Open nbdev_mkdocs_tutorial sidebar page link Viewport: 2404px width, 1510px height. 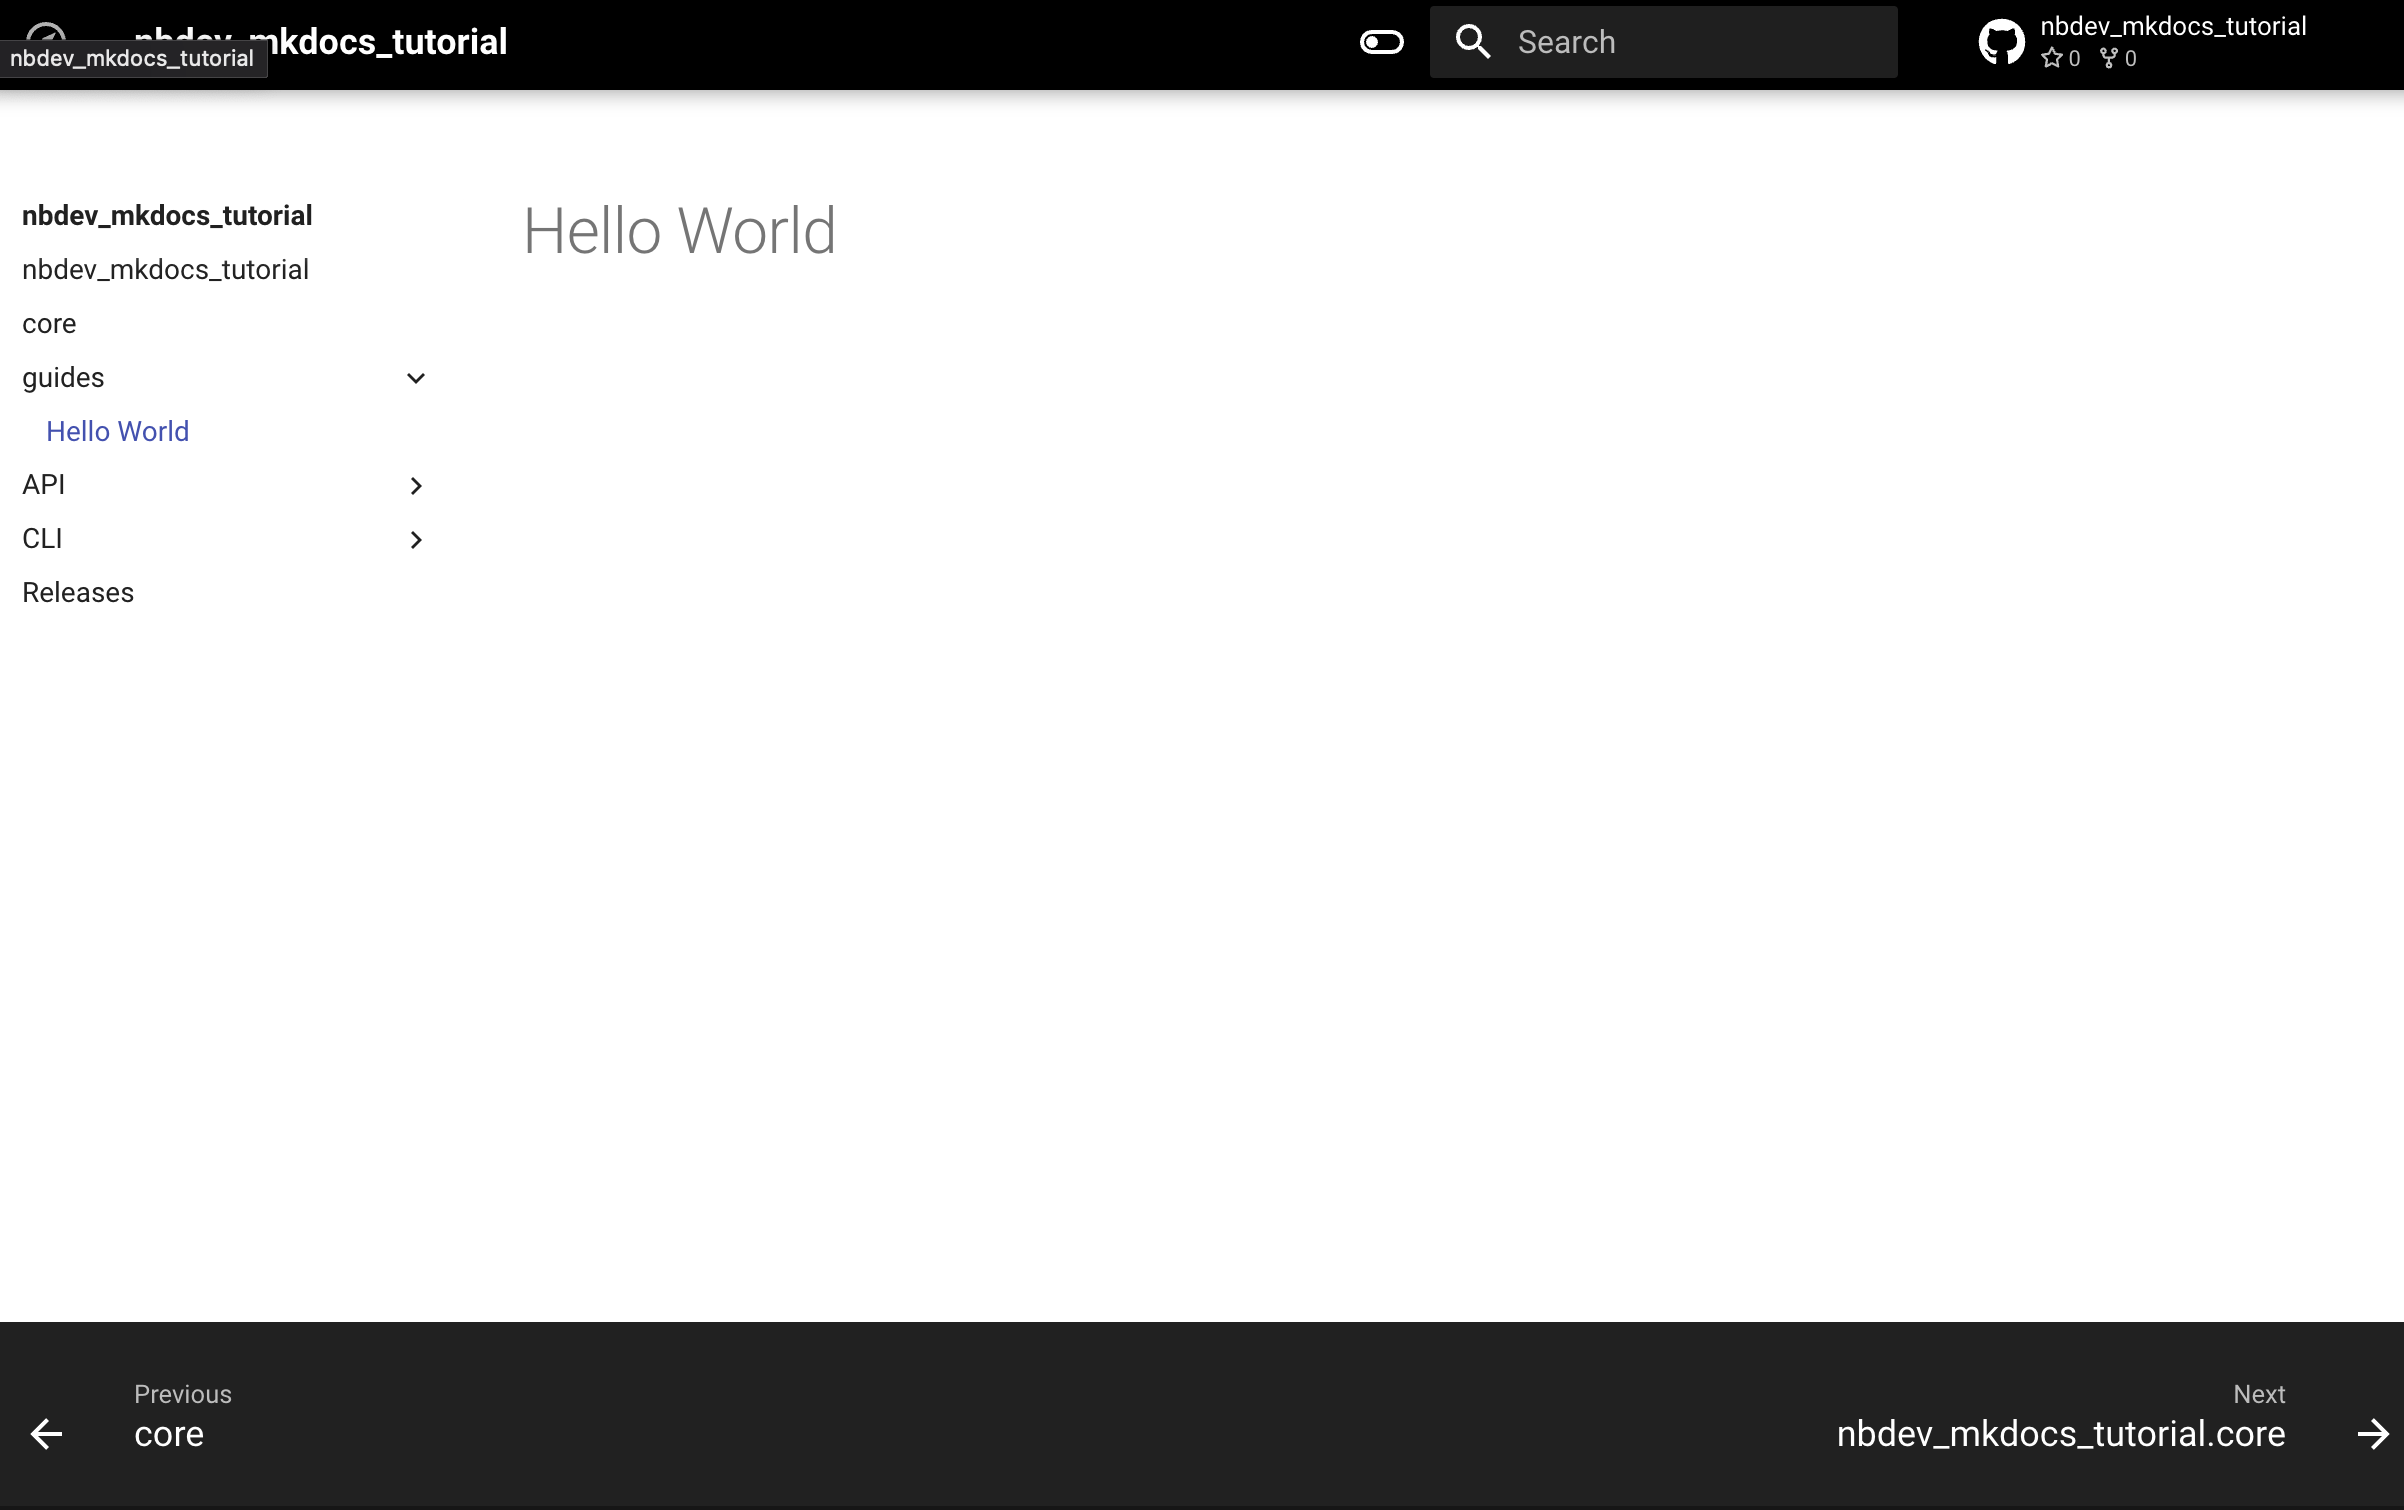point(165,270)
